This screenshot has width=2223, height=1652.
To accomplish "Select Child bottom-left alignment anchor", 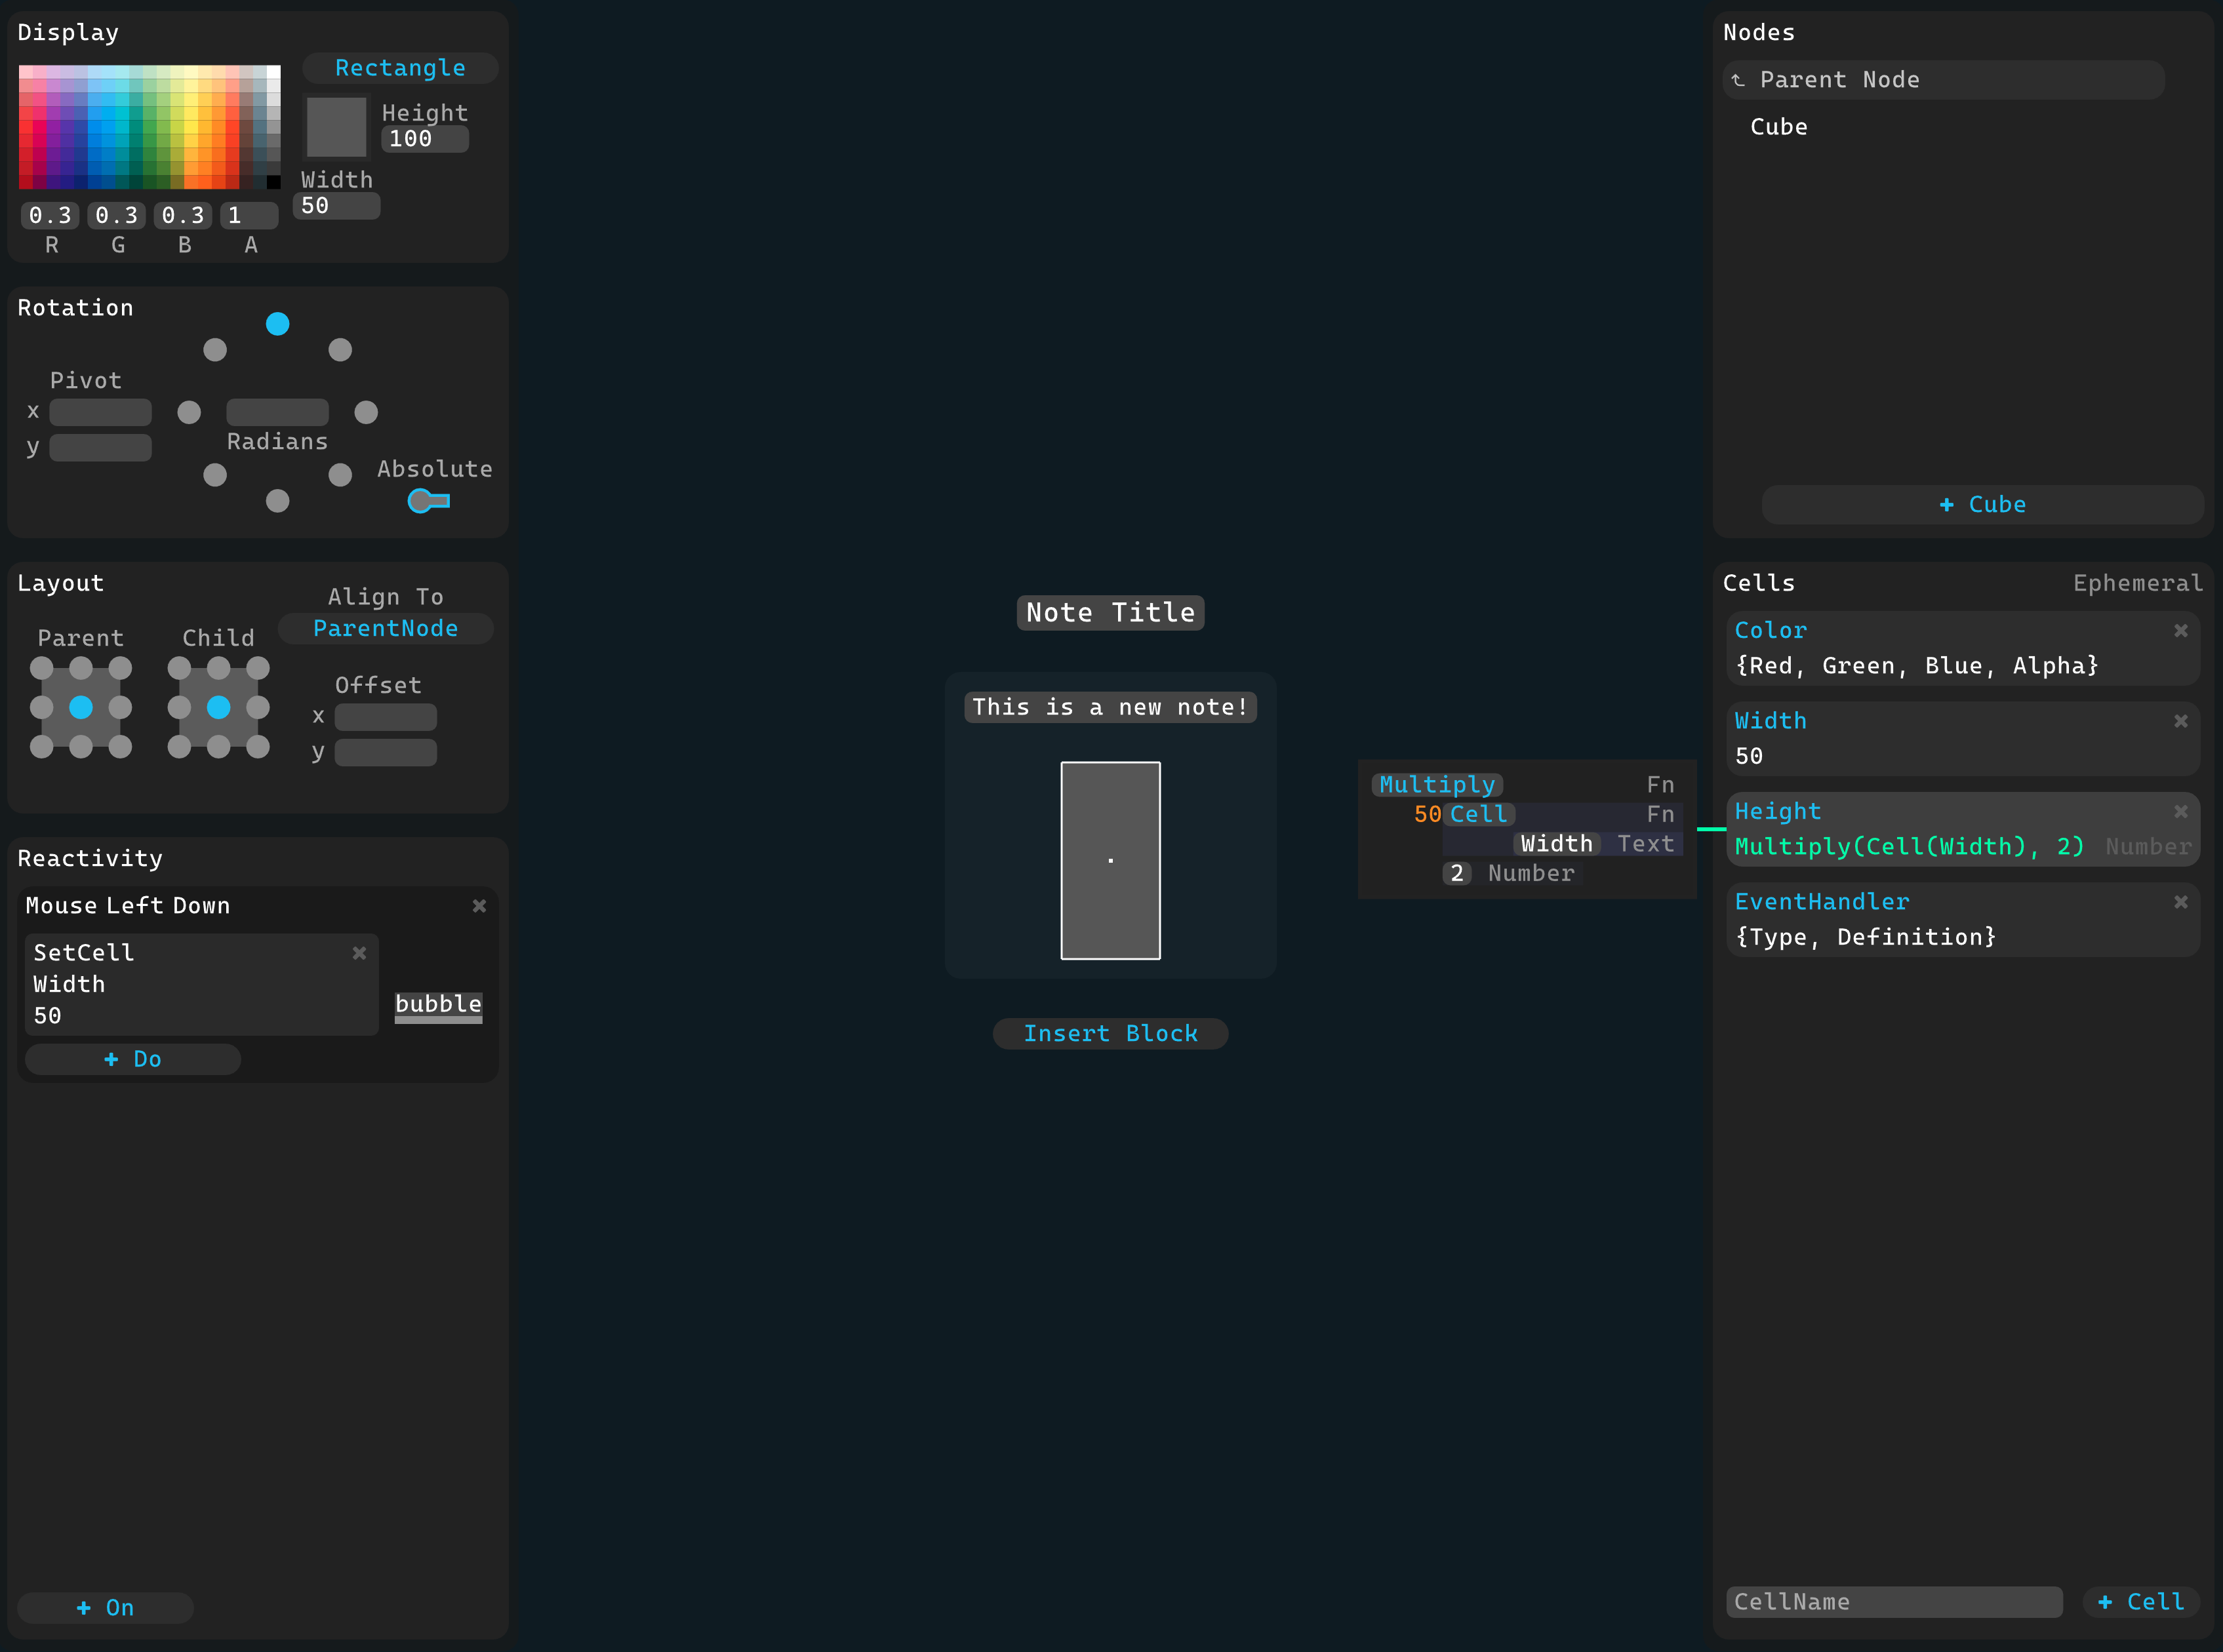I will (x=179, y=747).
